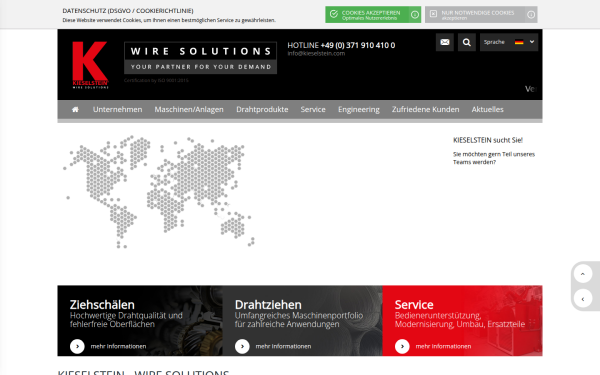
Task: Open the Aktuelles menu
Action: click(x=488, y=109)
